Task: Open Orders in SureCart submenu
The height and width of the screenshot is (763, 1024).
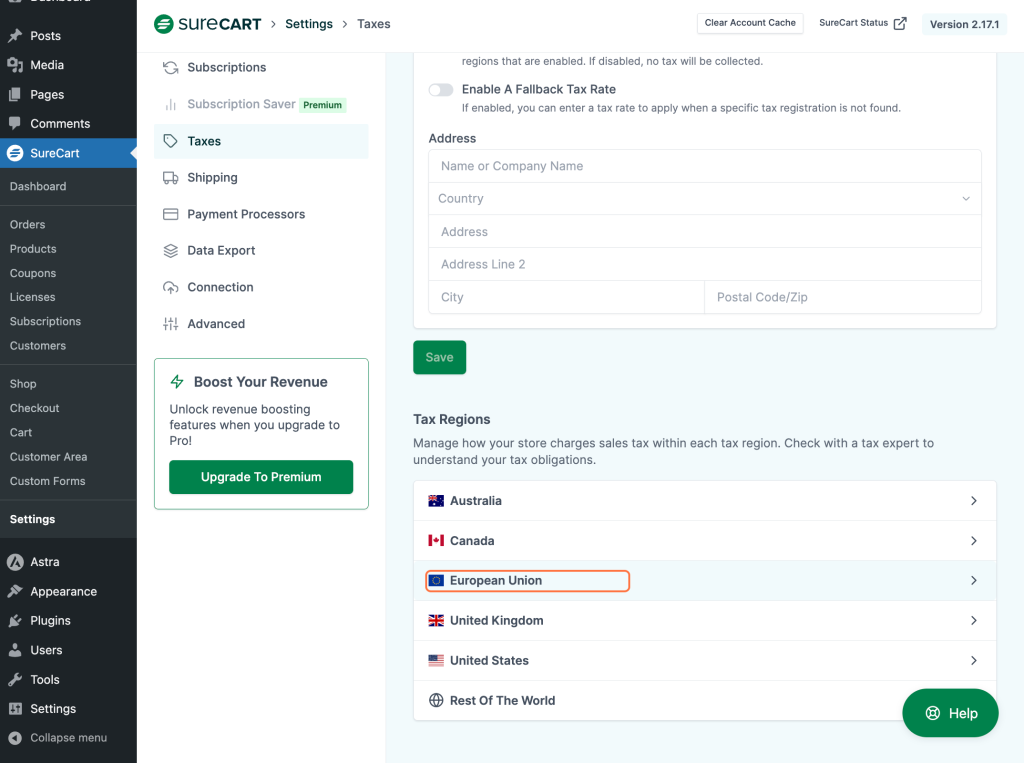Action: tap(28, 225)
